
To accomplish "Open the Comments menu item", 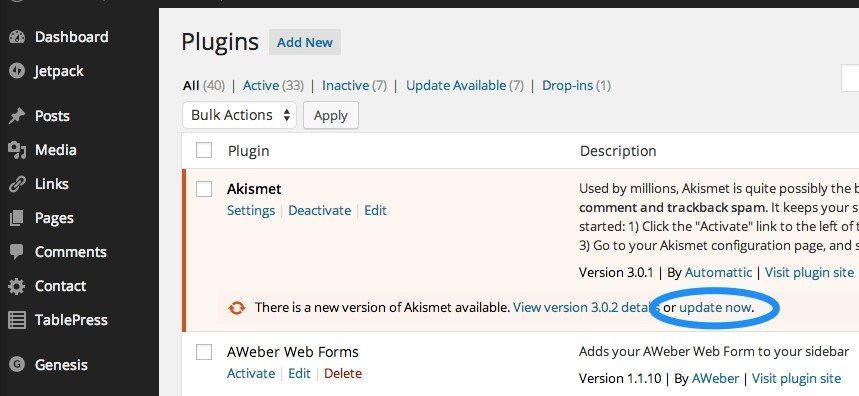I will coord(71,252).
